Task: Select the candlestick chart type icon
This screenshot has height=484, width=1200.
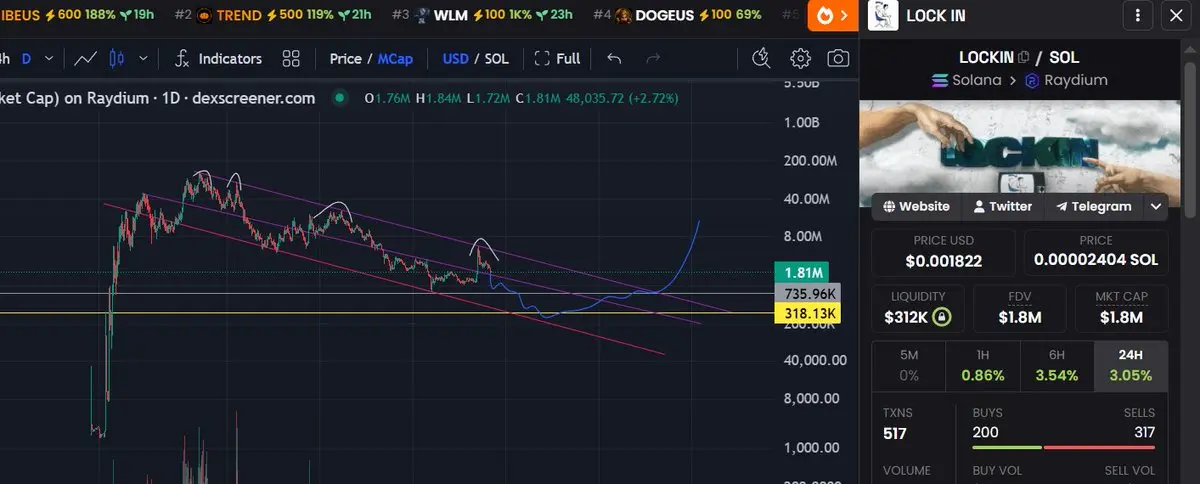Action: (118, 58)
